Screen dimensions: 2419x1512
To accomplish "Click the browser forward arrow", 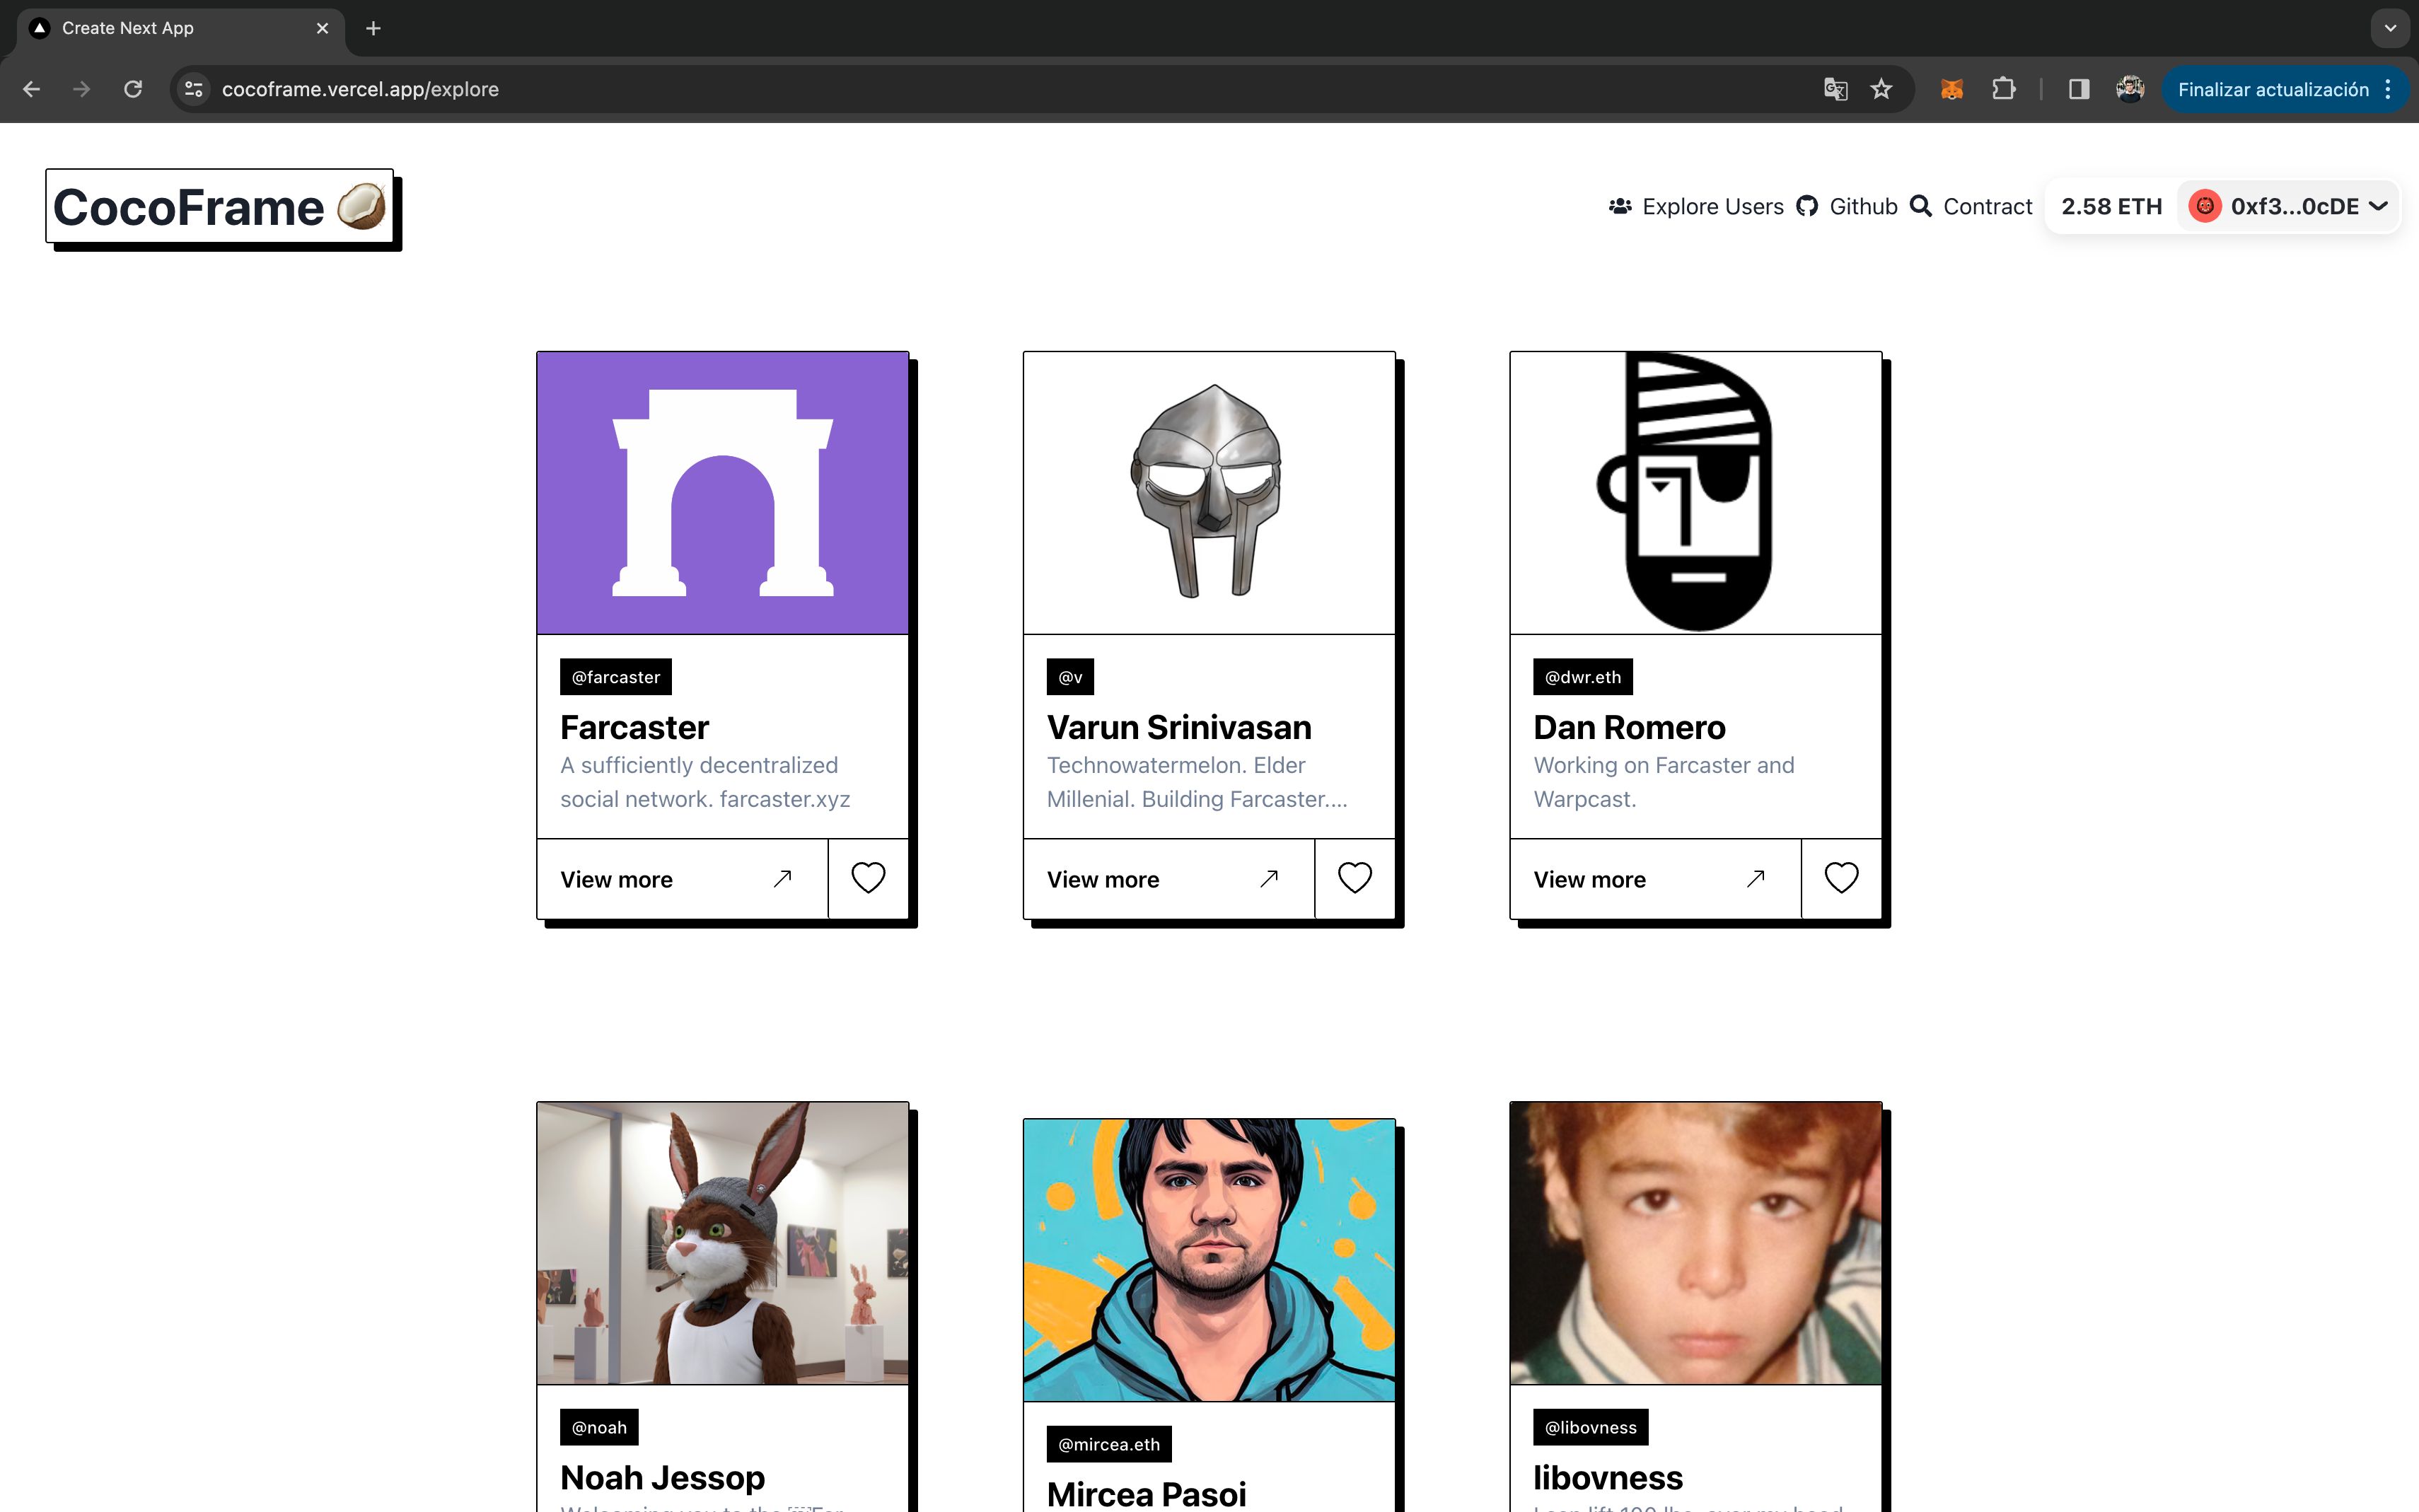I will click(82, 89).
